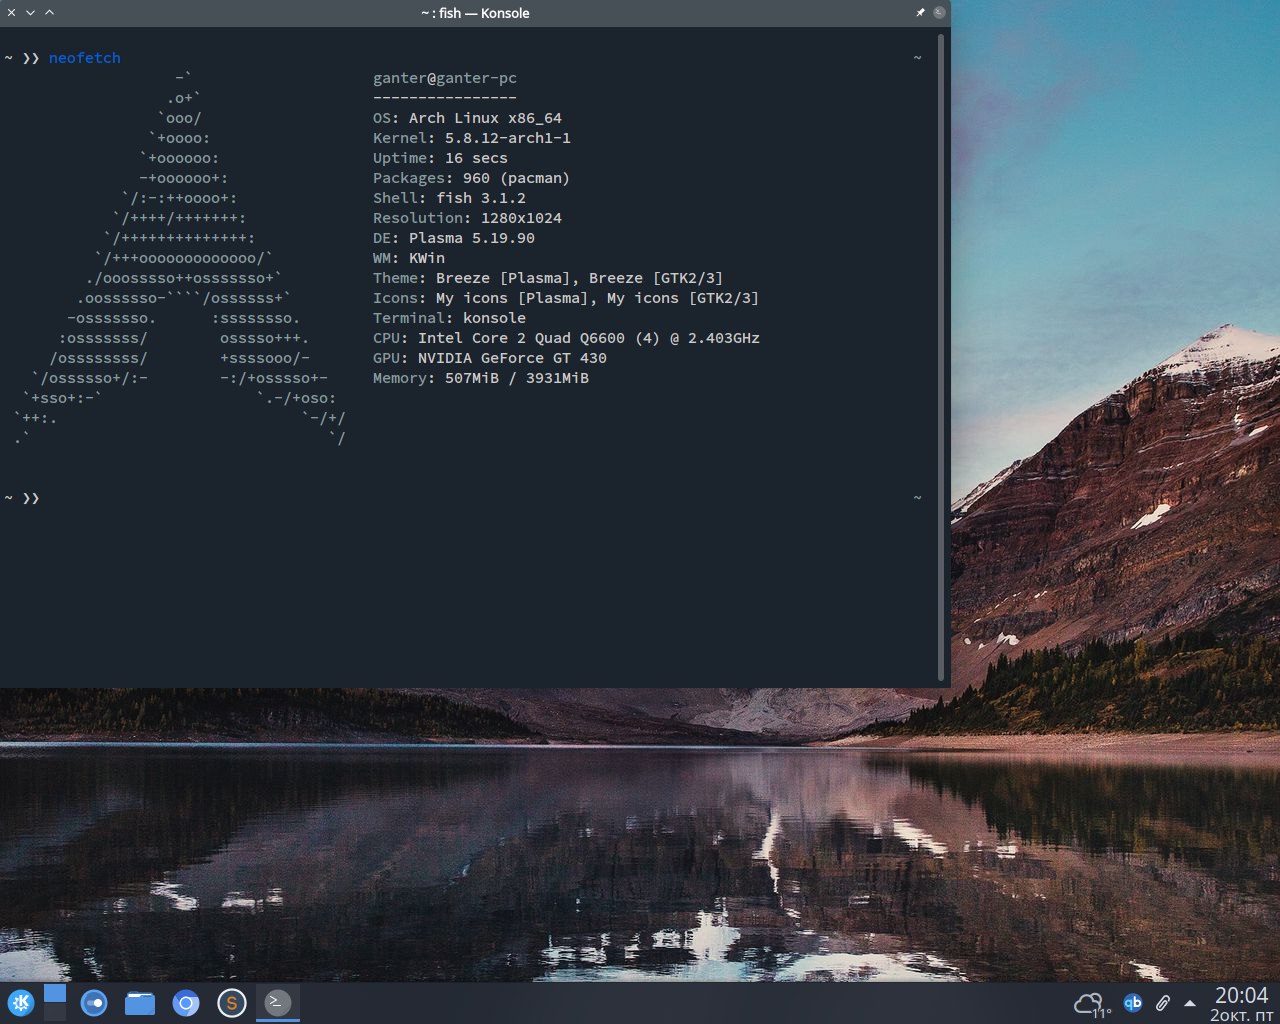Switch to the second virtual desktop in pager
The height and width of the screenshot is (1024, 1280).
point(55,1011)
